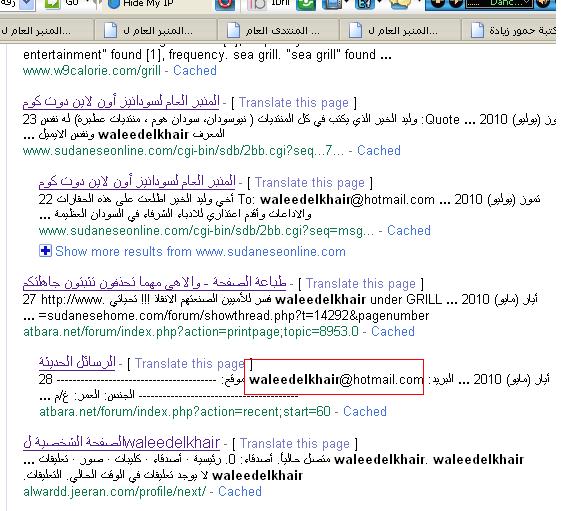Translate the indented sudaneseonline result
This screenshot has width=576, height=511.
[x=310, y=183]
